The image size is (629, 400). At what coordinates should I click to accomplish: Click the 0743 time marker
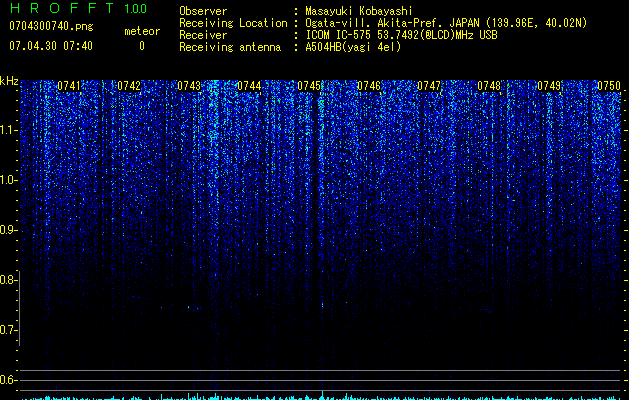click(x=189, y=86)
